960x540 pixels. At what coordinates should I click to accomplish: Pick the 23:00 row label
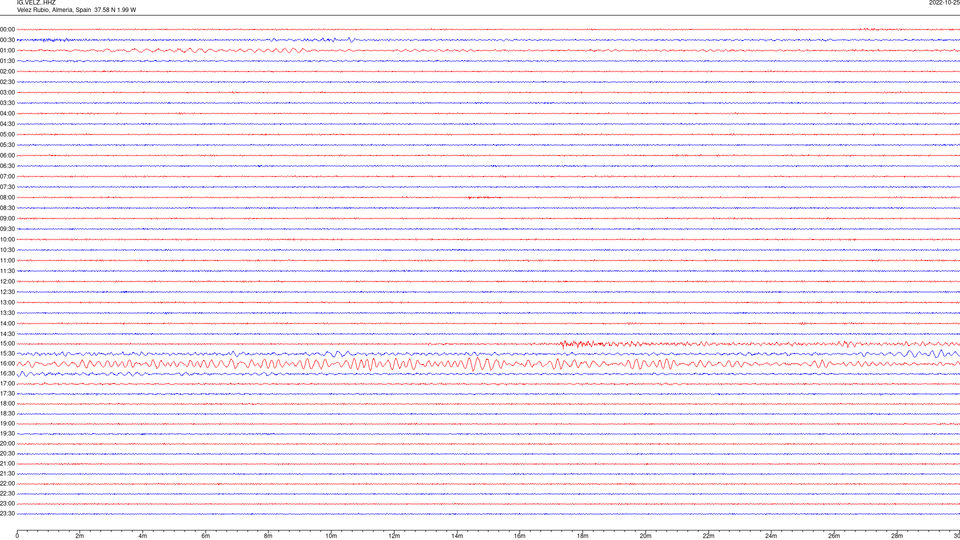7,504
